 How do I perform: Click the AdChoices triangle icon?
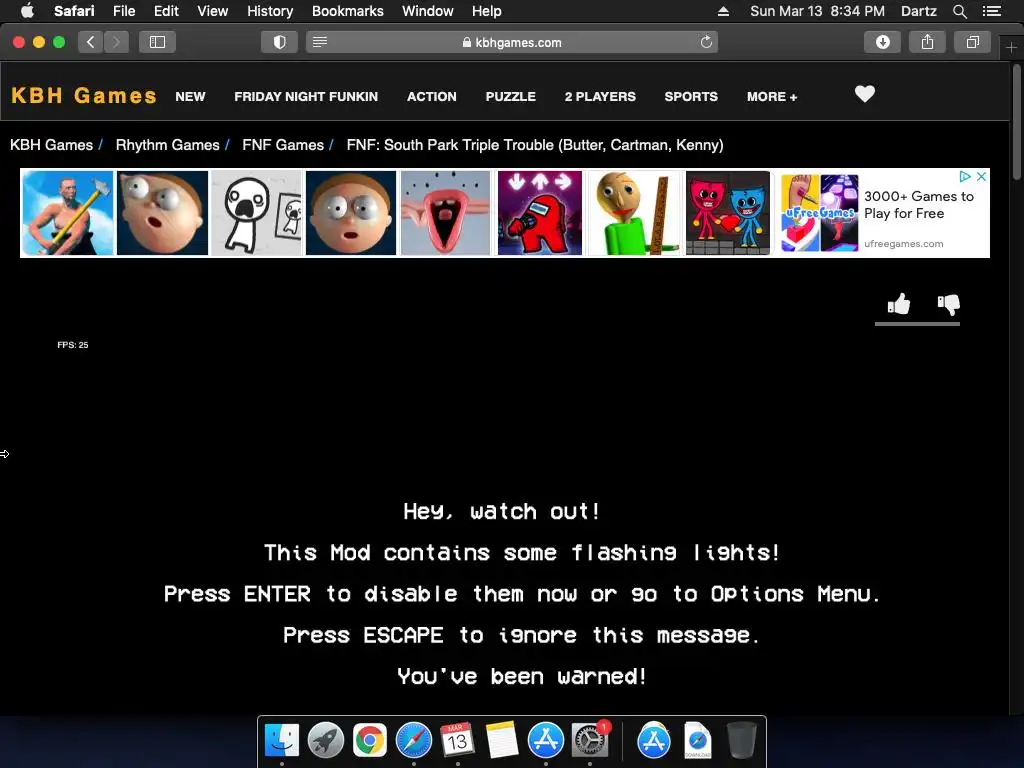965,176
